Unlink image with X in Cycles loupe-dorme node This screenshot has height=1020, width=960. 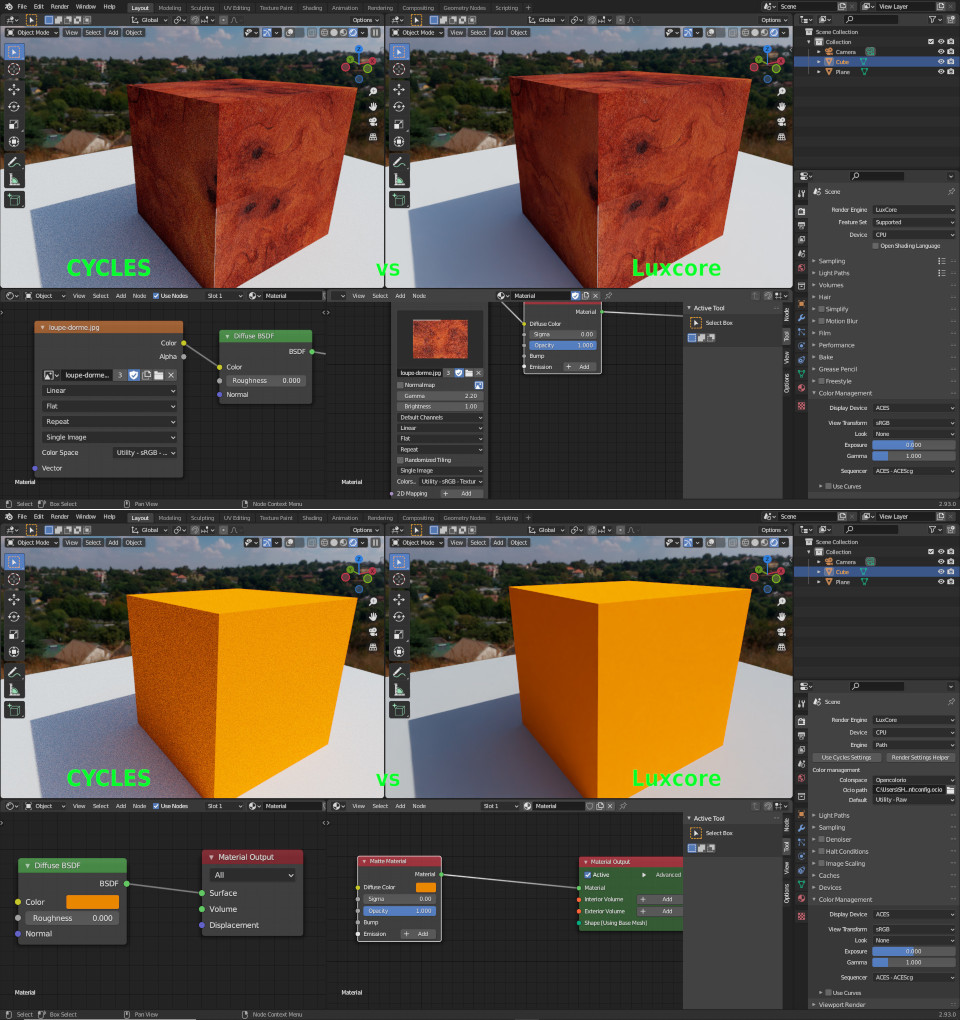pos(171,375)
